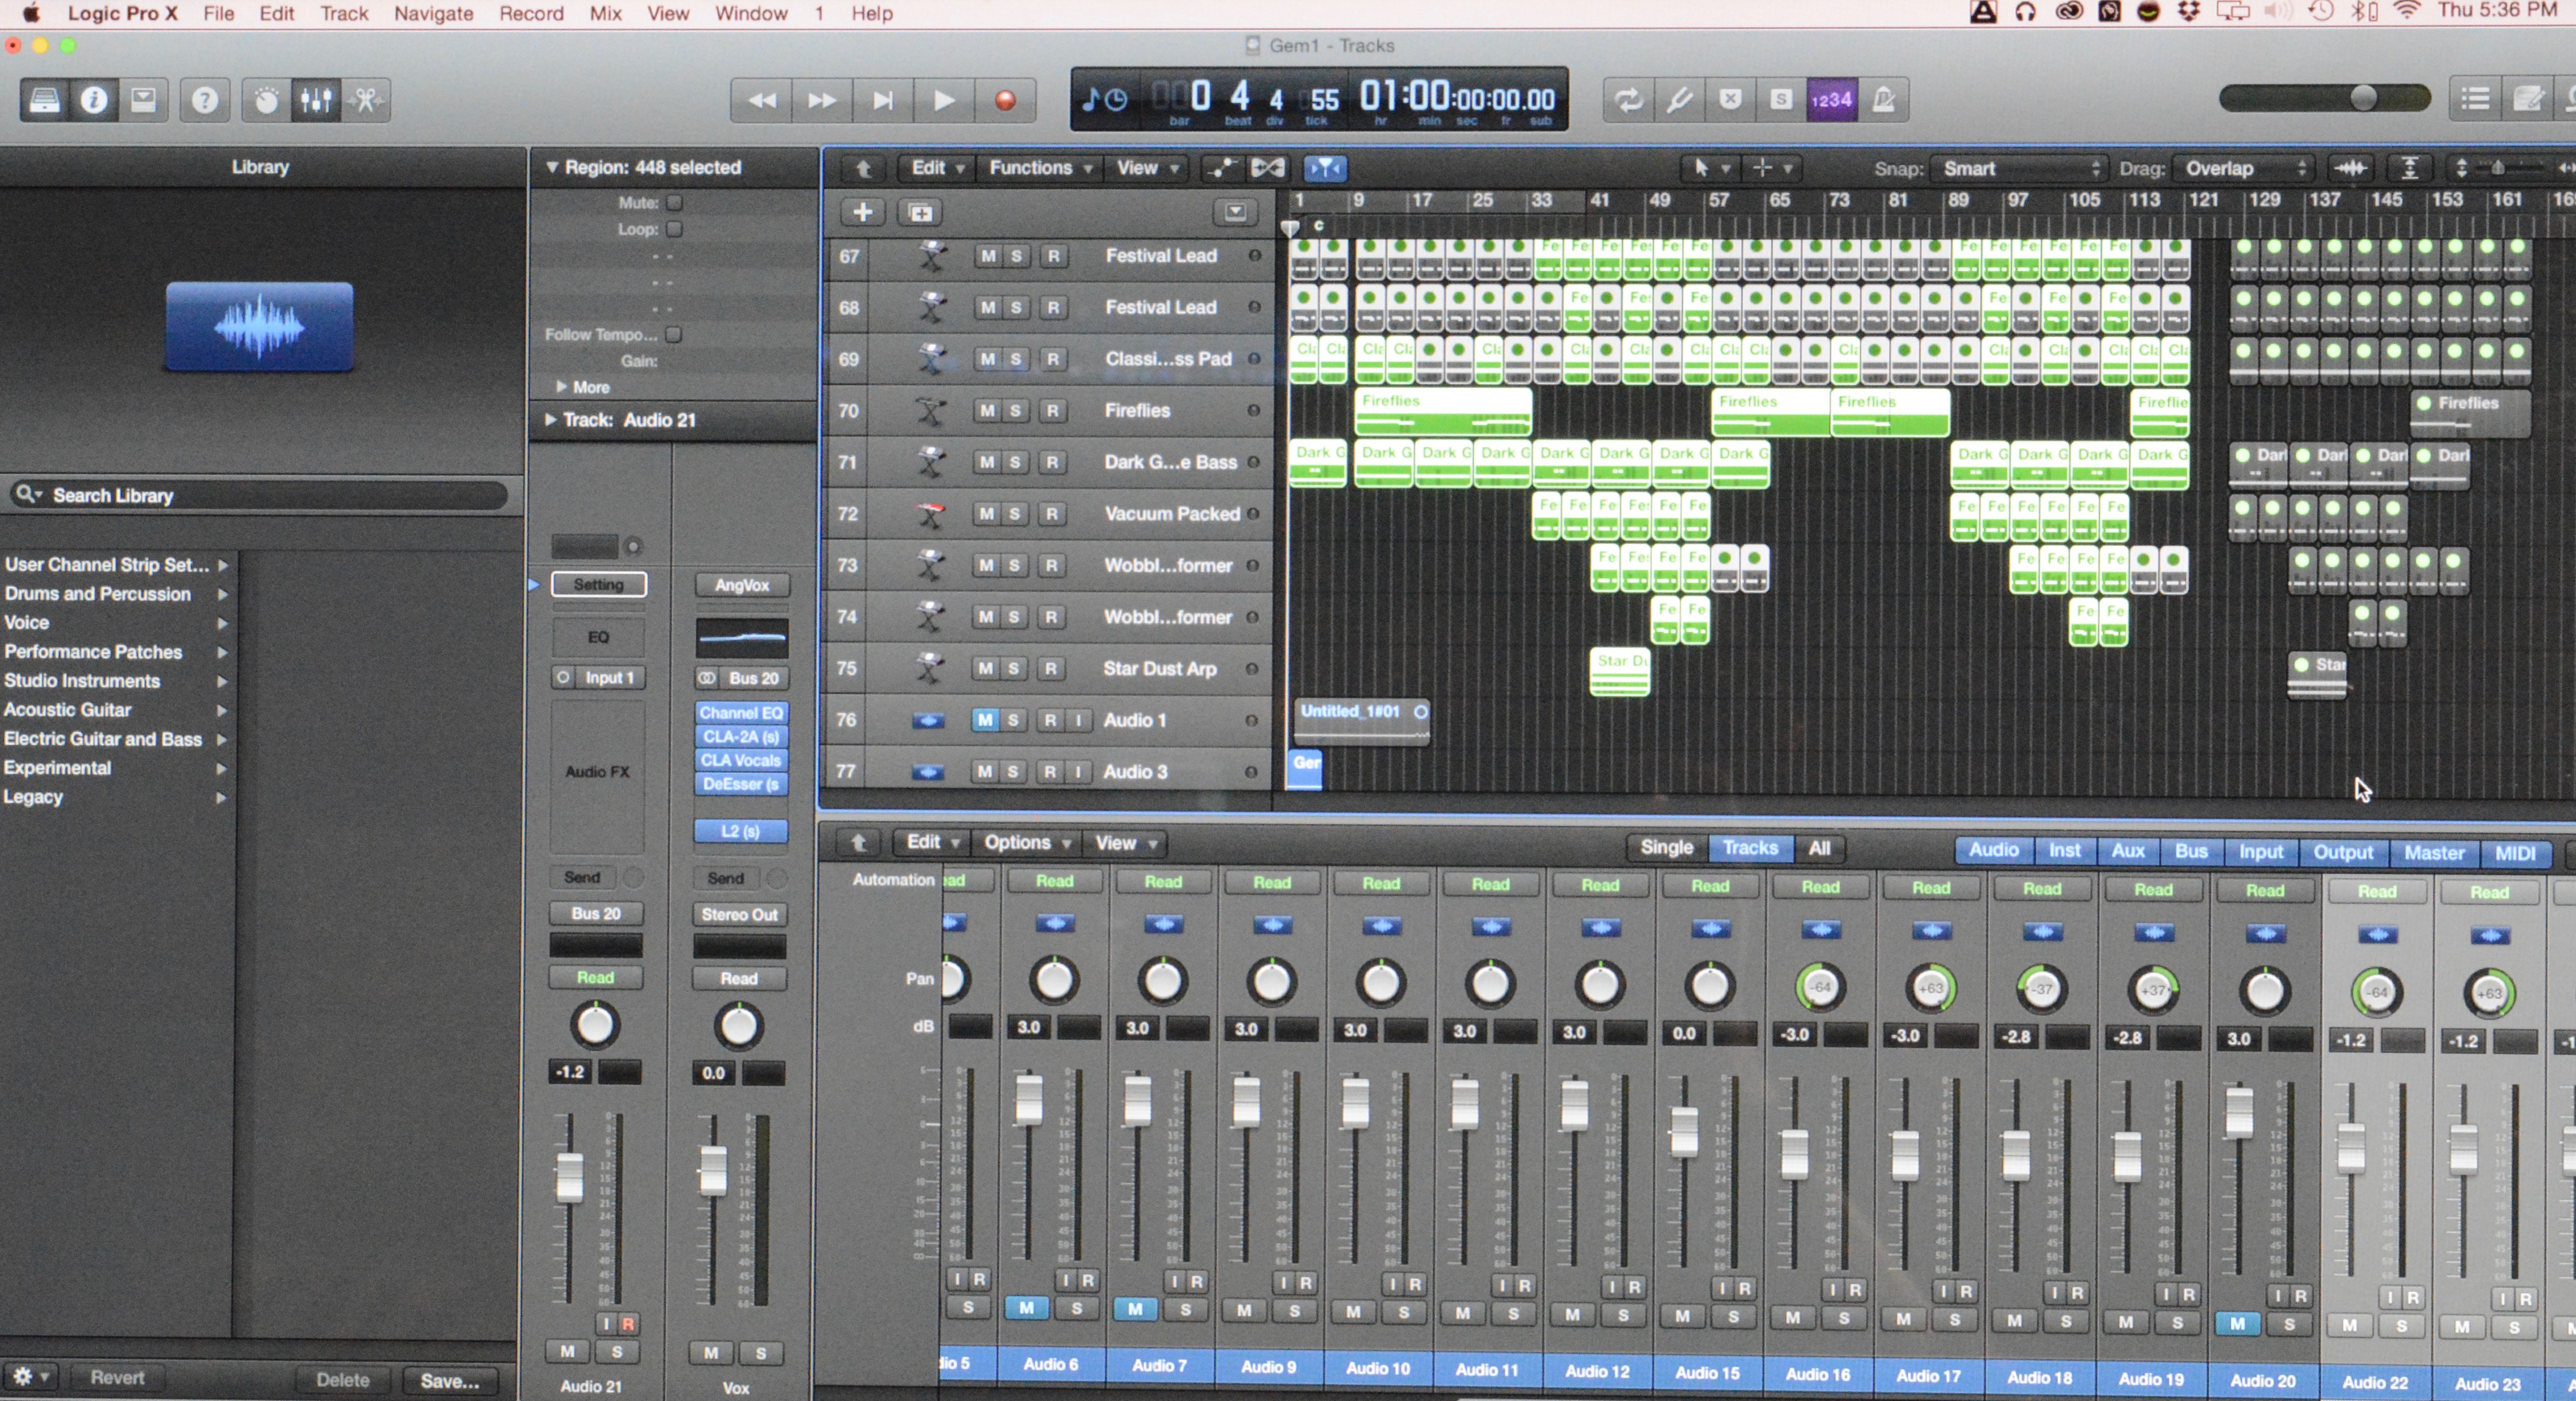Toggle the Flex show/hide icon

point(1267,168)
